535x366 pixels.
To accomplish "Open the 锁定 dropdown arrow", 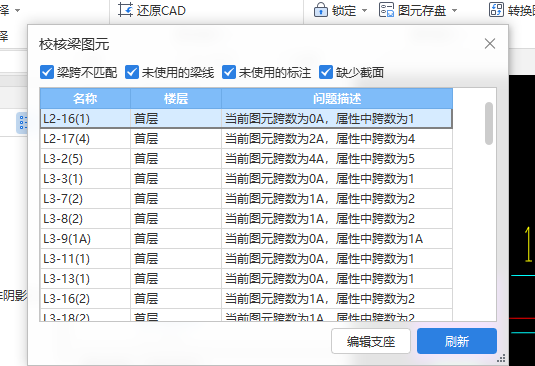I will pos(364,11).
